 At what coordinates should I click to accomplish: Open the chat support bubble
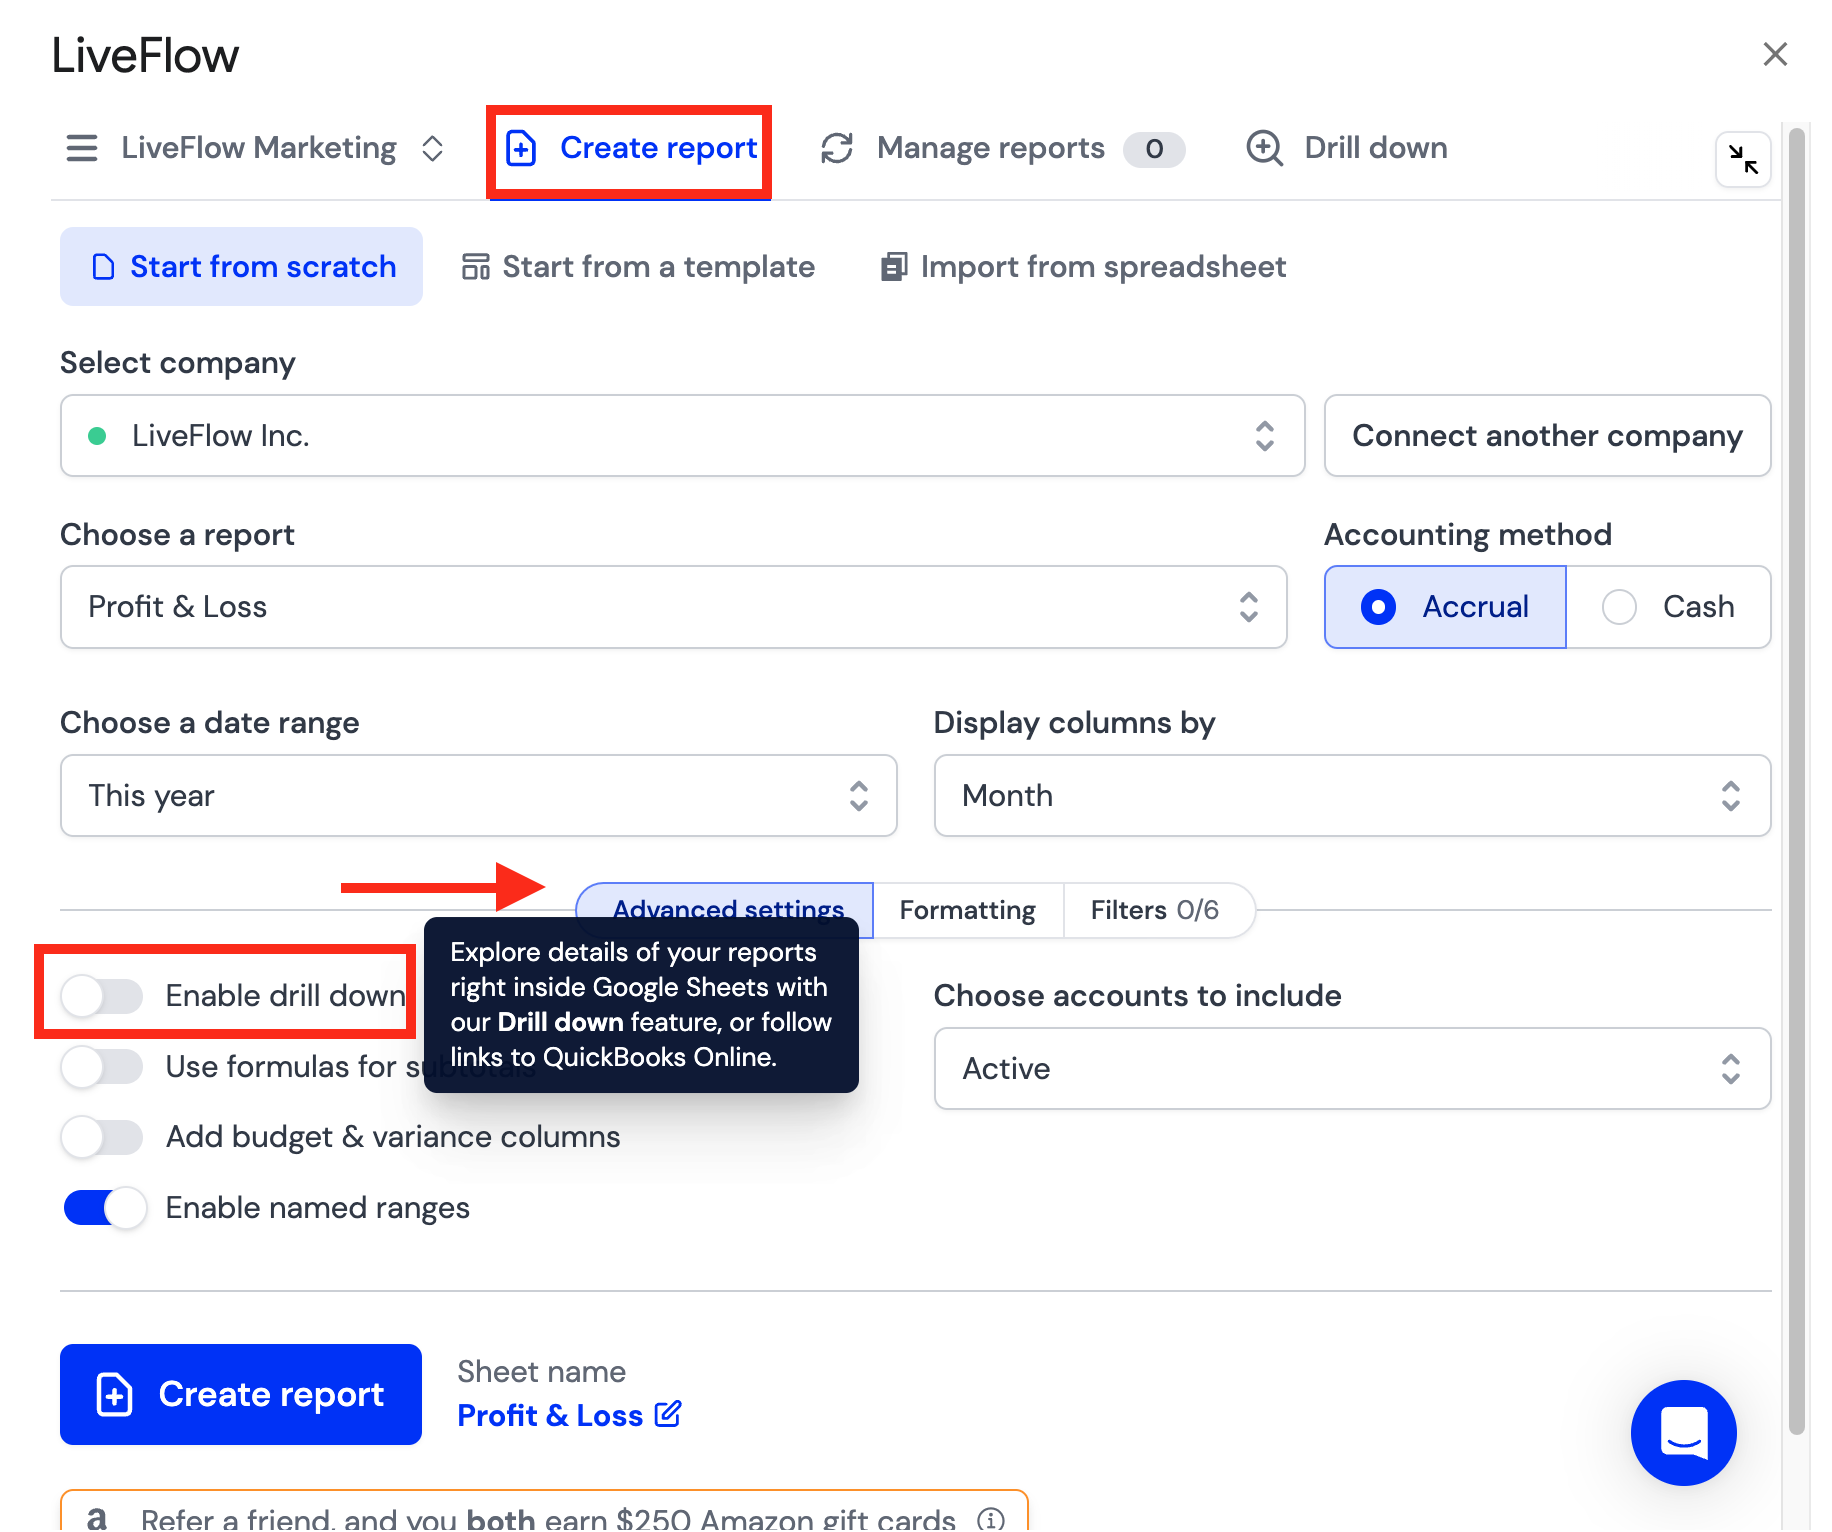tap(1684, 1432)
